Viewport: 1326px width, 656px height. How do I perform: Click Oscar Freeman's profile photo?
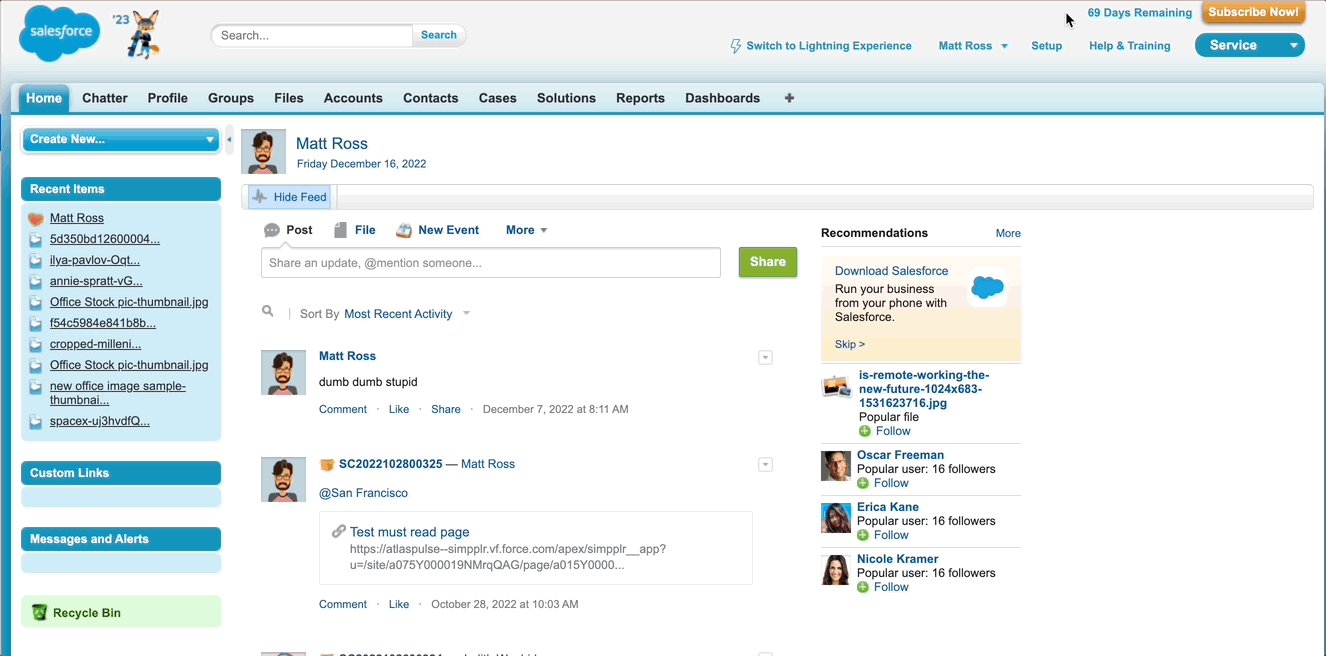coord(836,466)
